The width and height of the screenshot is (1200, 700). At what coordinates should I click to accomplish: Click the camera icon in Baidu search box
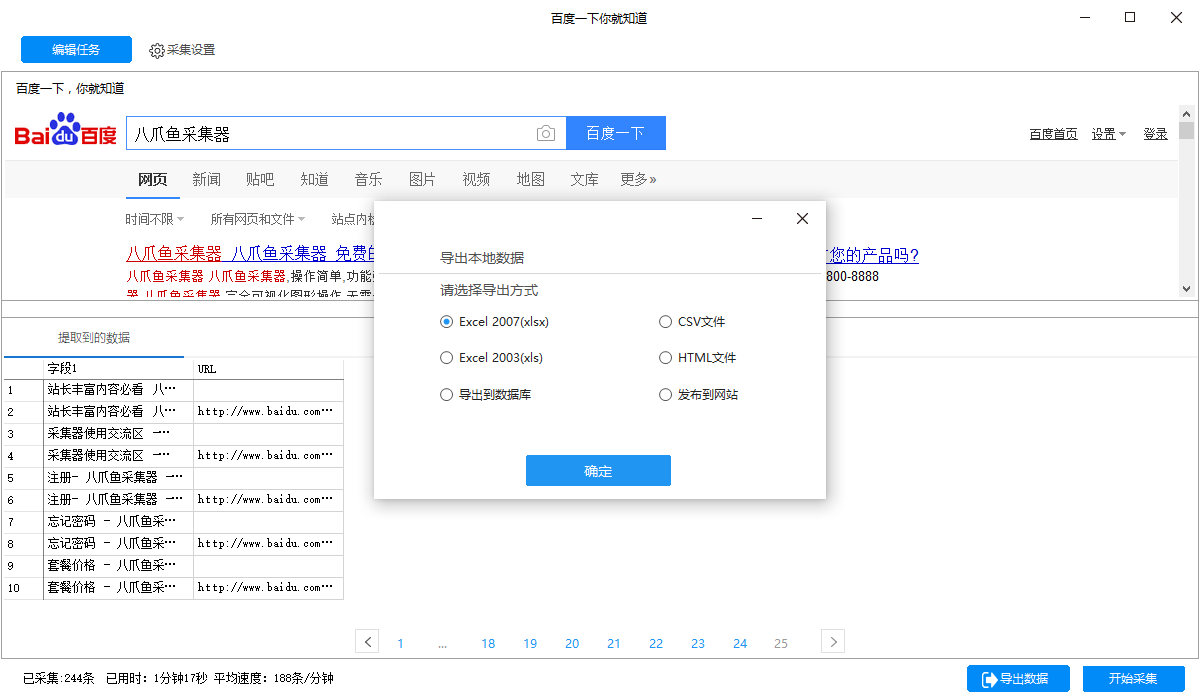click(x=545, y=133)
